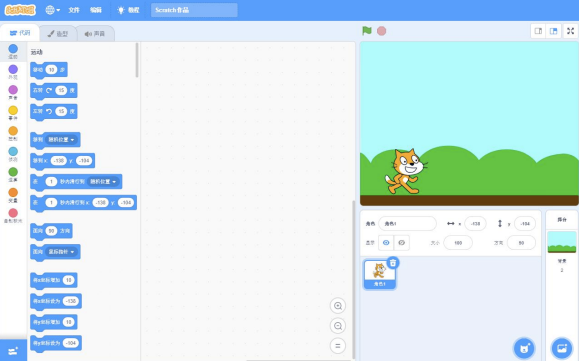Click value 90 in 面向 方向 block

51,231
